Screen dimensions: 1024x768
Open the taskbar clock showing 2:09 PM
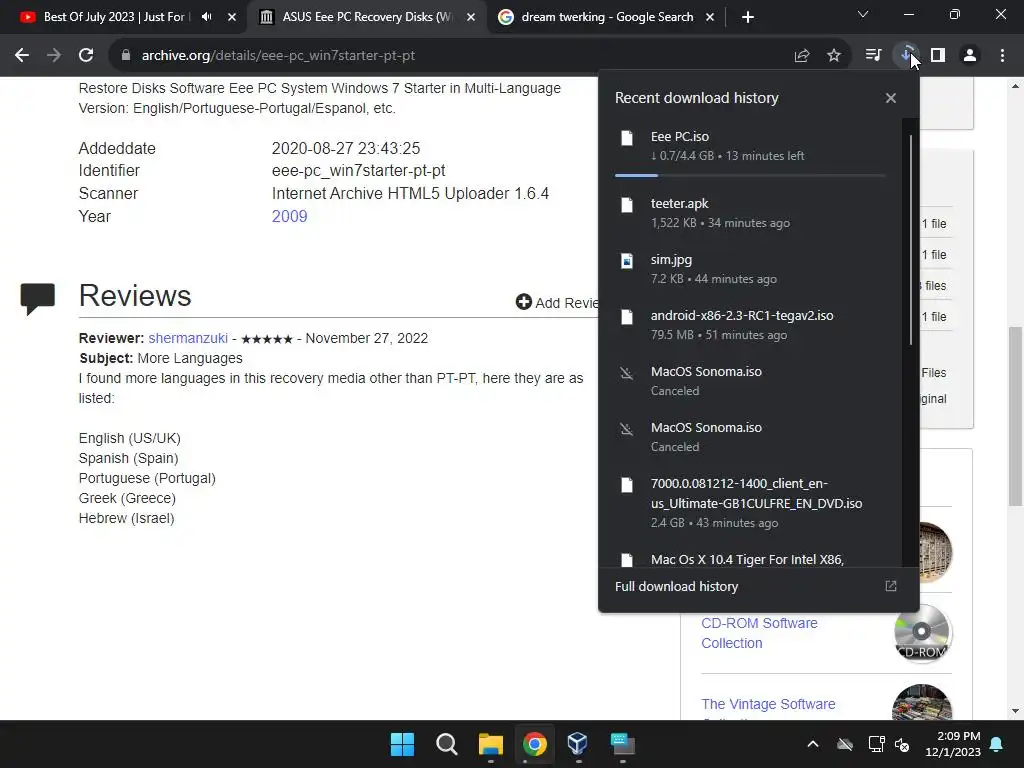(x=953, y=744)
